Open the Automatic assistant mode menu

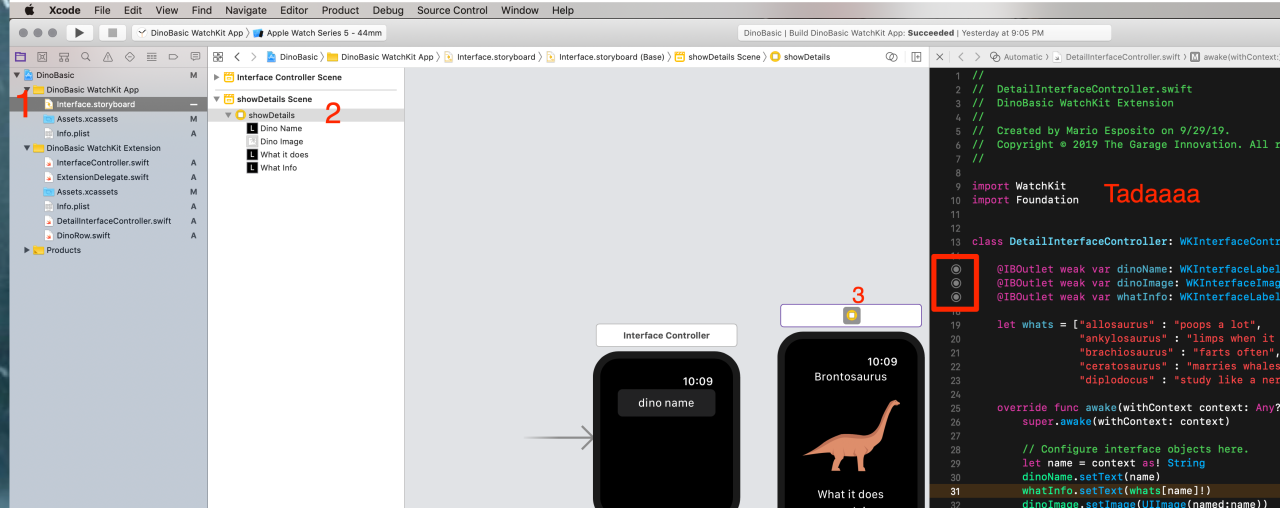(x=1015, y=57)
